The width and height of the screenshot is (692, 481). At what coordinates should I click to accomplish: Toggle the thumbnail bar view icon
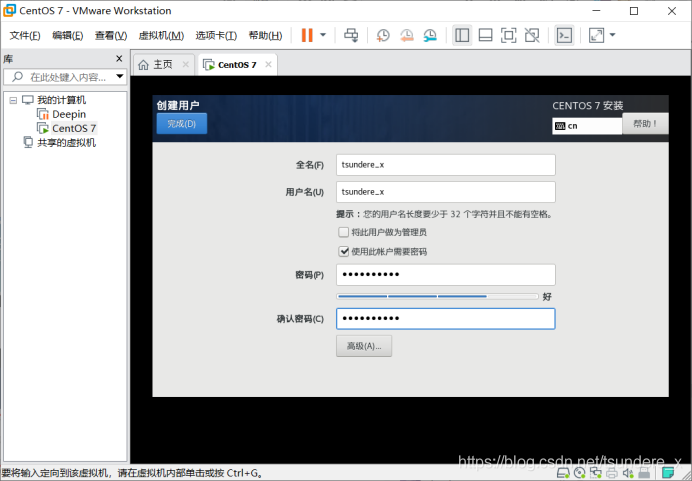pos(485,35)
